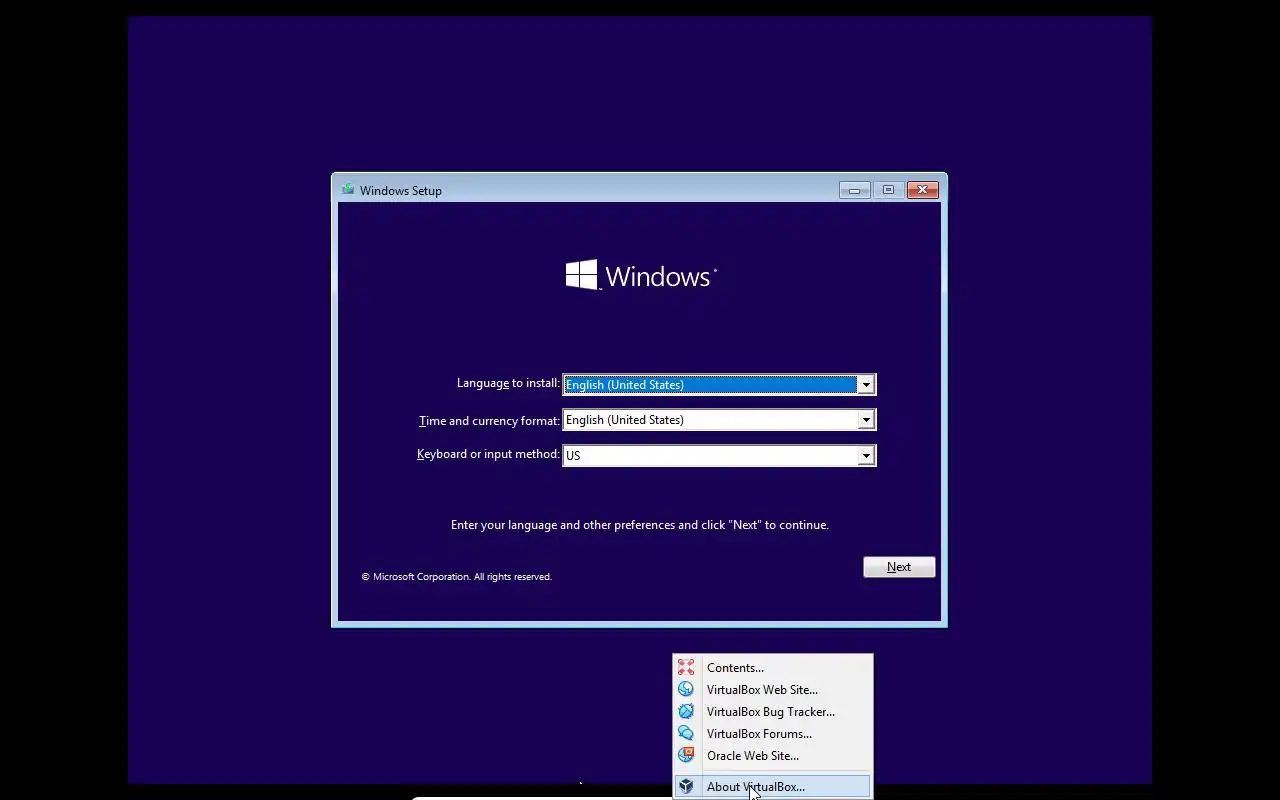1280x800 pixels.
Task: Click the 'Windows Setup' title text
Action: 401,191
